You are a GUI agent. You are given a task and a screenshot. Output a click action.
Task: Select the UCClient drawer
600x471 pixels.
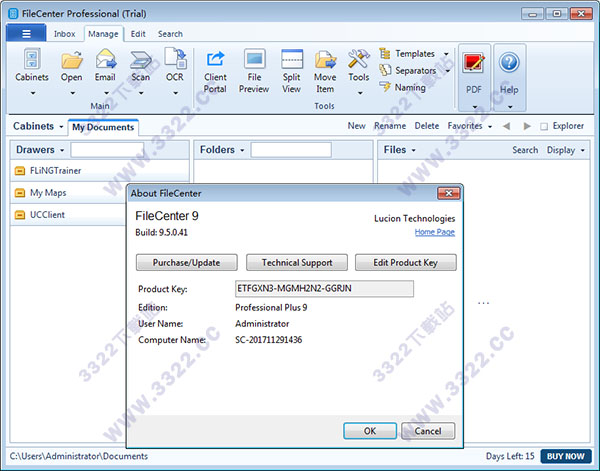69,215
